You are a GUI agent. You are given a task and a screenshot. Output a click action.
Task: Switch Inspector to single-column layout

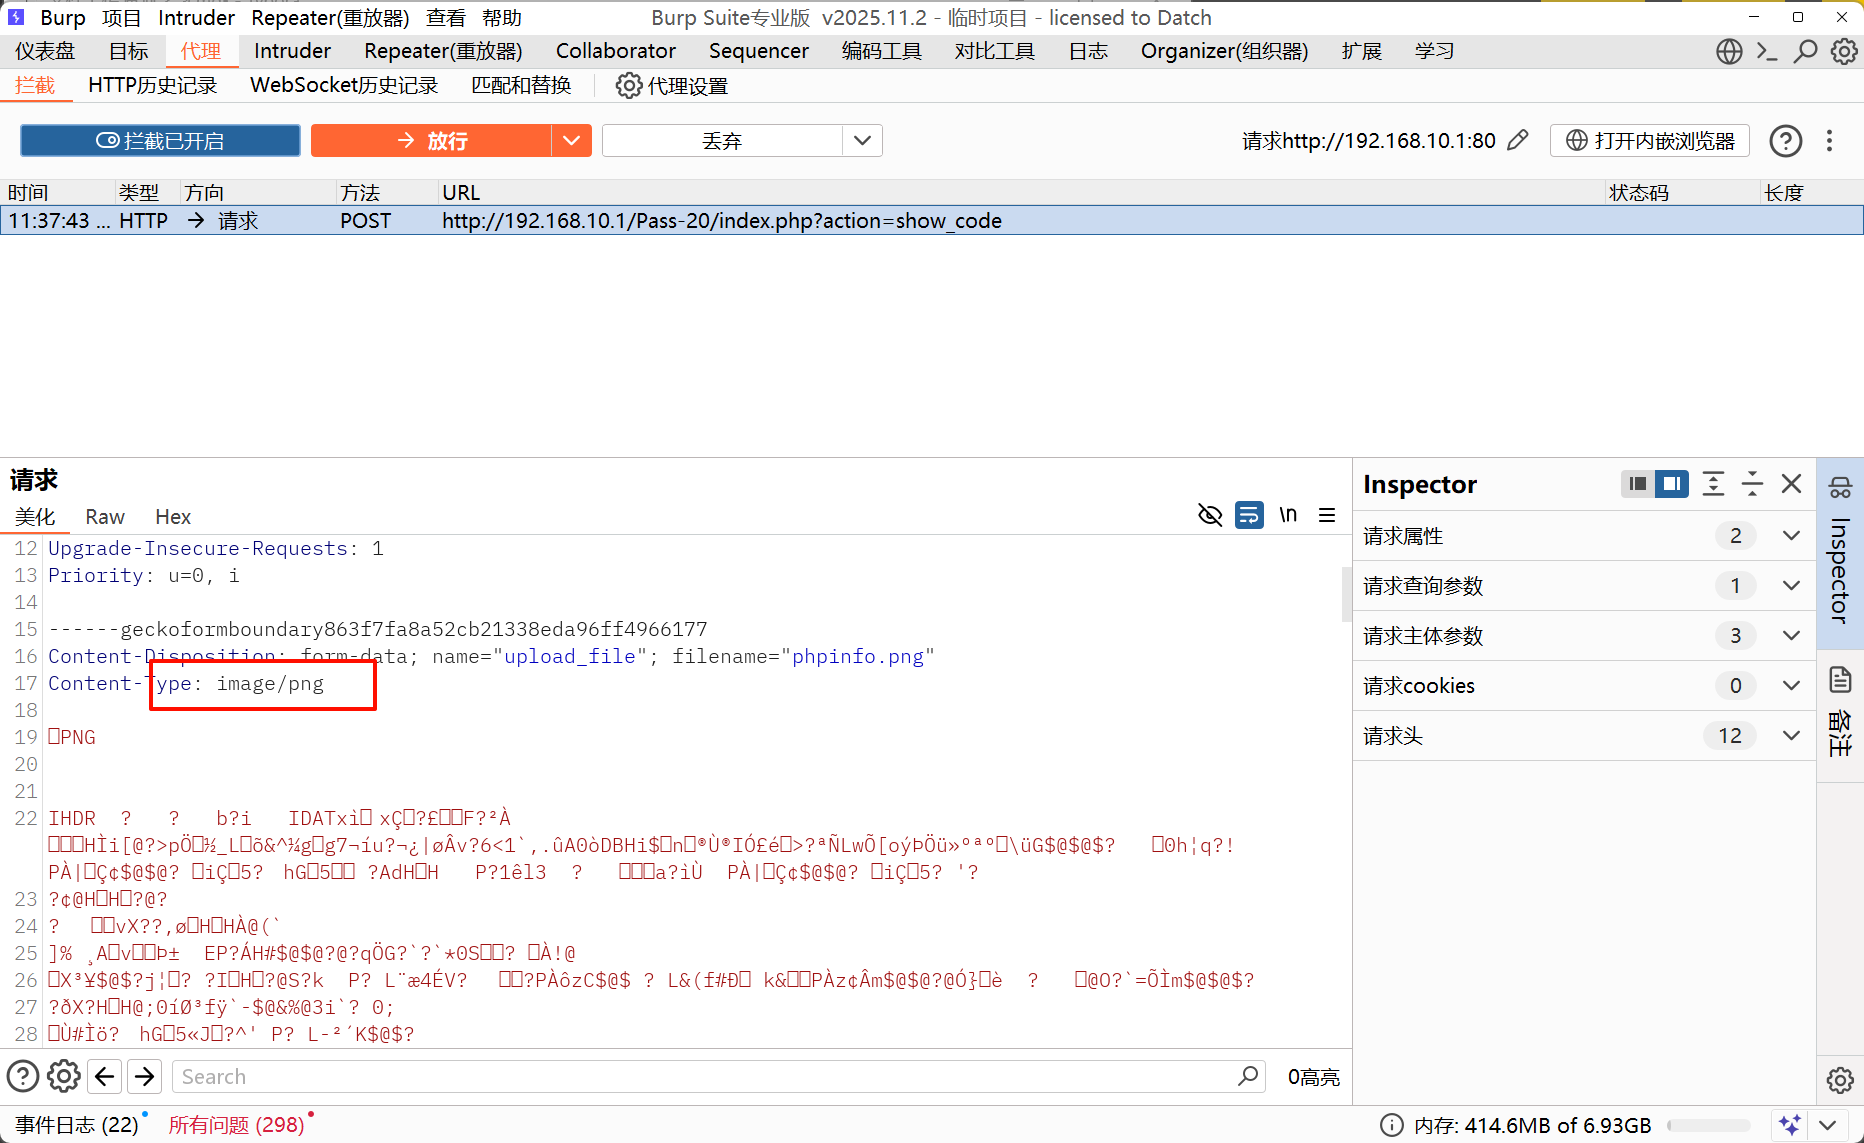[x=1637, y=484]
